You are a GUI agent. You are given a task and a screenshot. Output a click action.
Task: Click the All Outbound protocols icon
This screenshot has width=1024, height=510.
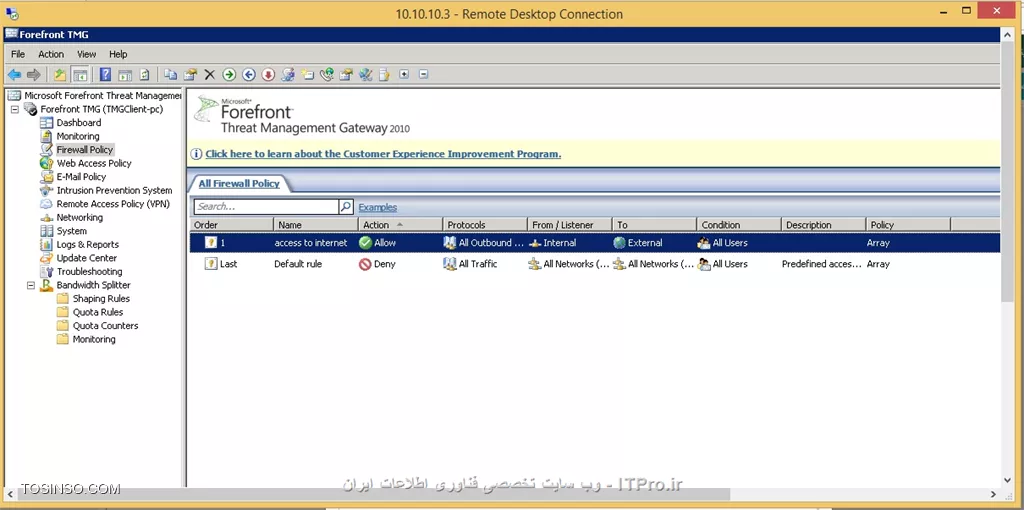(449, 243)
